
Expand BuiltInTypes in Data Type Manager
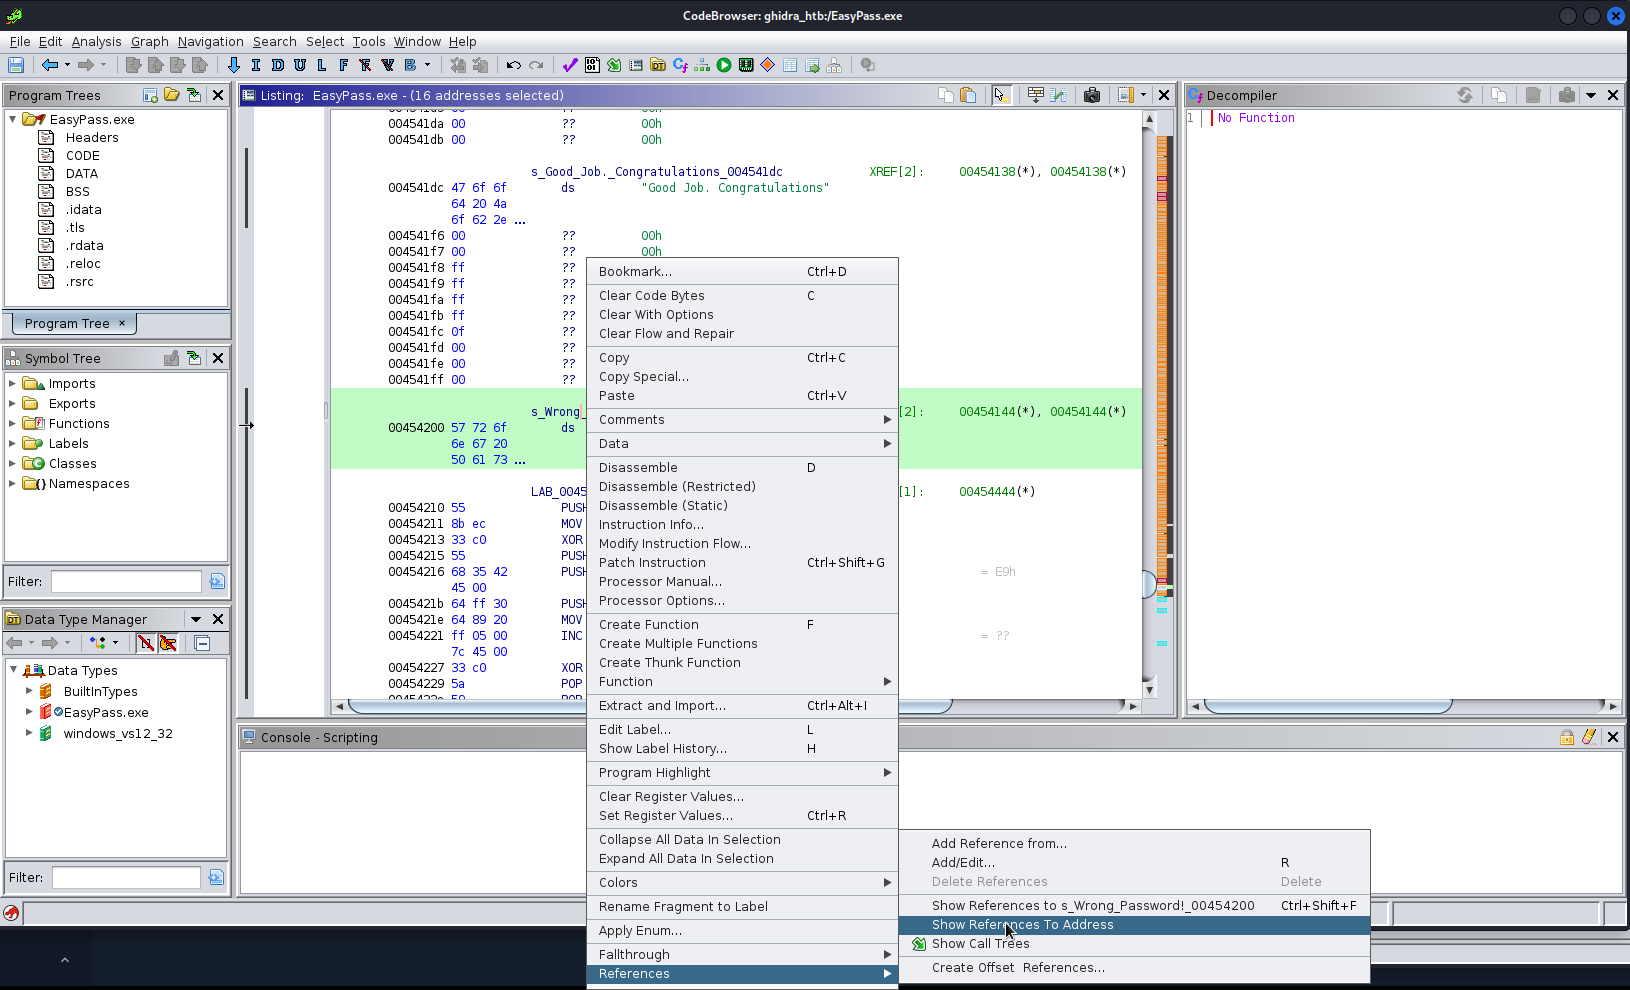pyautogui.click(x=29, y=691)
